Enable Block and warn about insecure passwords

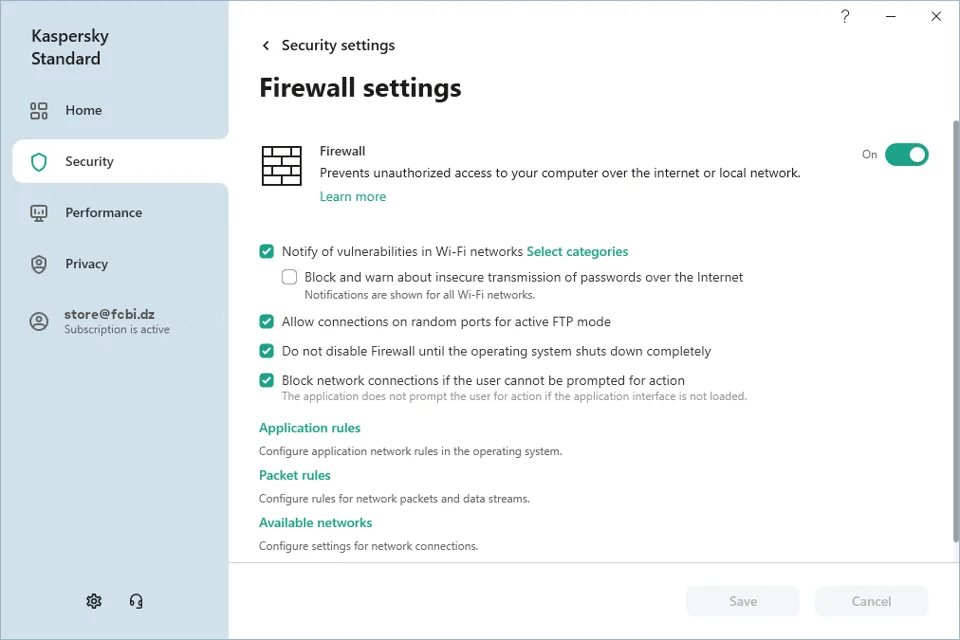point(290,277)
